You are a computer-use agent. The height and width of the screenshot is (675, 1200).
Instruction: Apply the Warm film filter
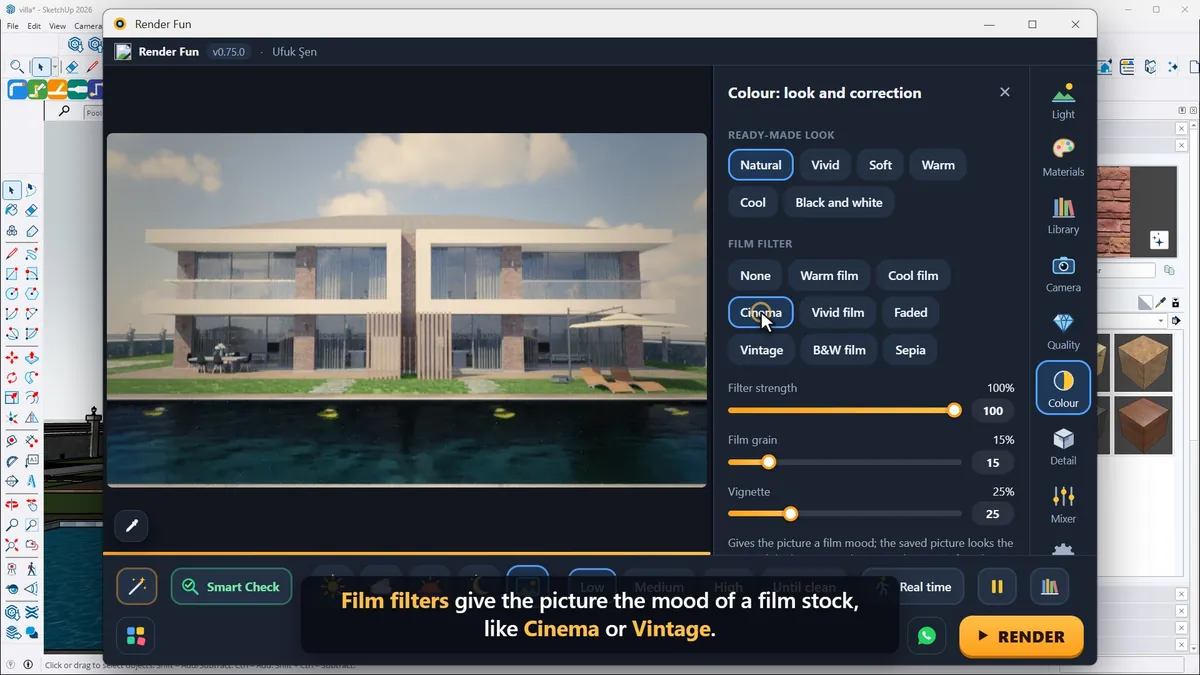pos(829,276)
